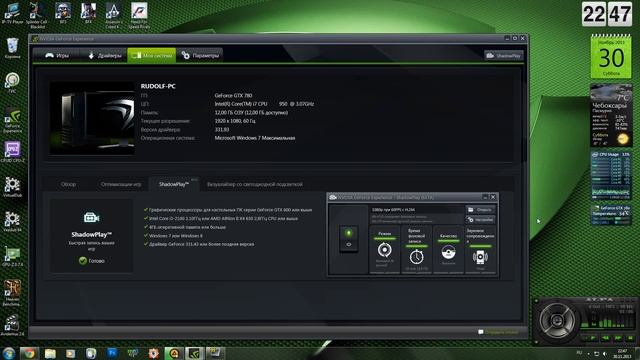This screenshot has width=640, height=360.
Task: Open the Оптимизация игр sub-tab
Action: coord(121,184)
